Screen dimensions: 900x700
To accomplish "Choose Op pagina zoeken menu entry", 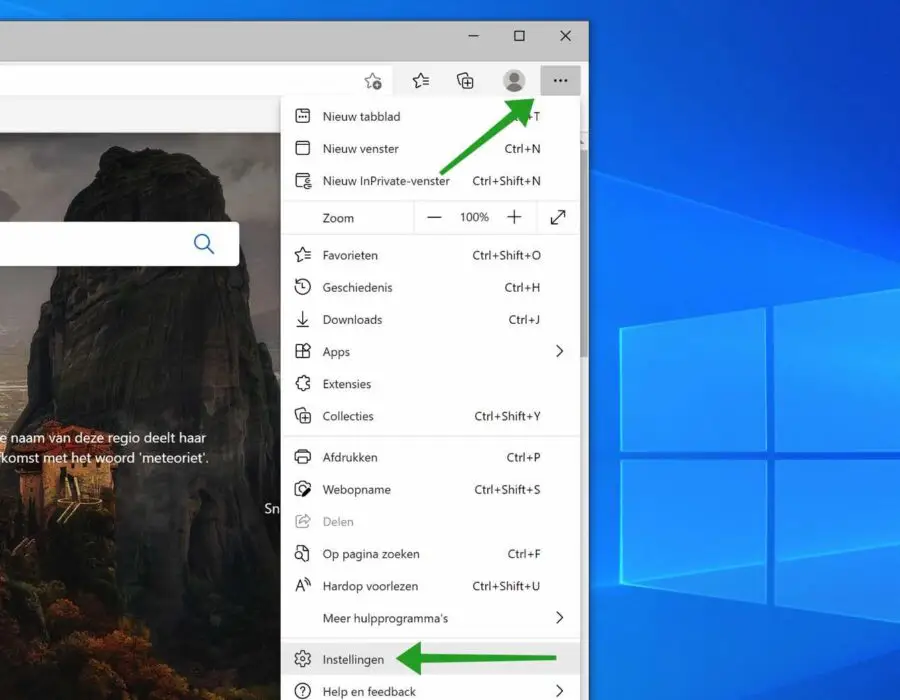I will pos(430,553).
